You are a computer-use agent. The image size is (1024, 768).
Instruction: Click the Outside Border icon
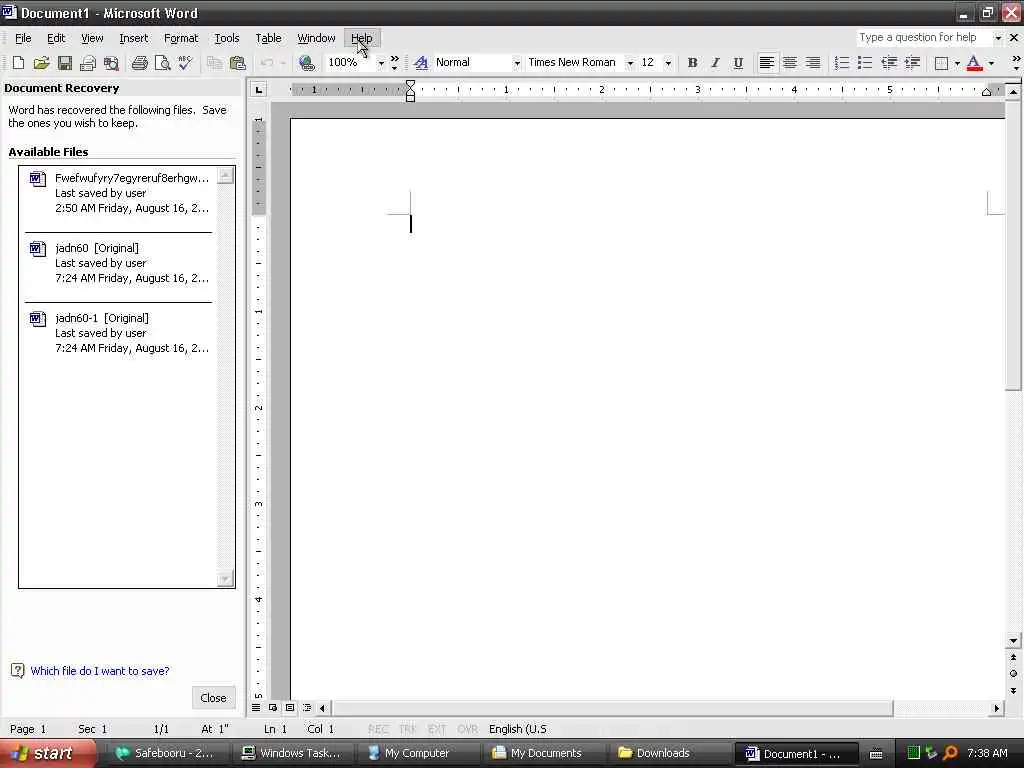pyautogui.click(x=941, y=63)
